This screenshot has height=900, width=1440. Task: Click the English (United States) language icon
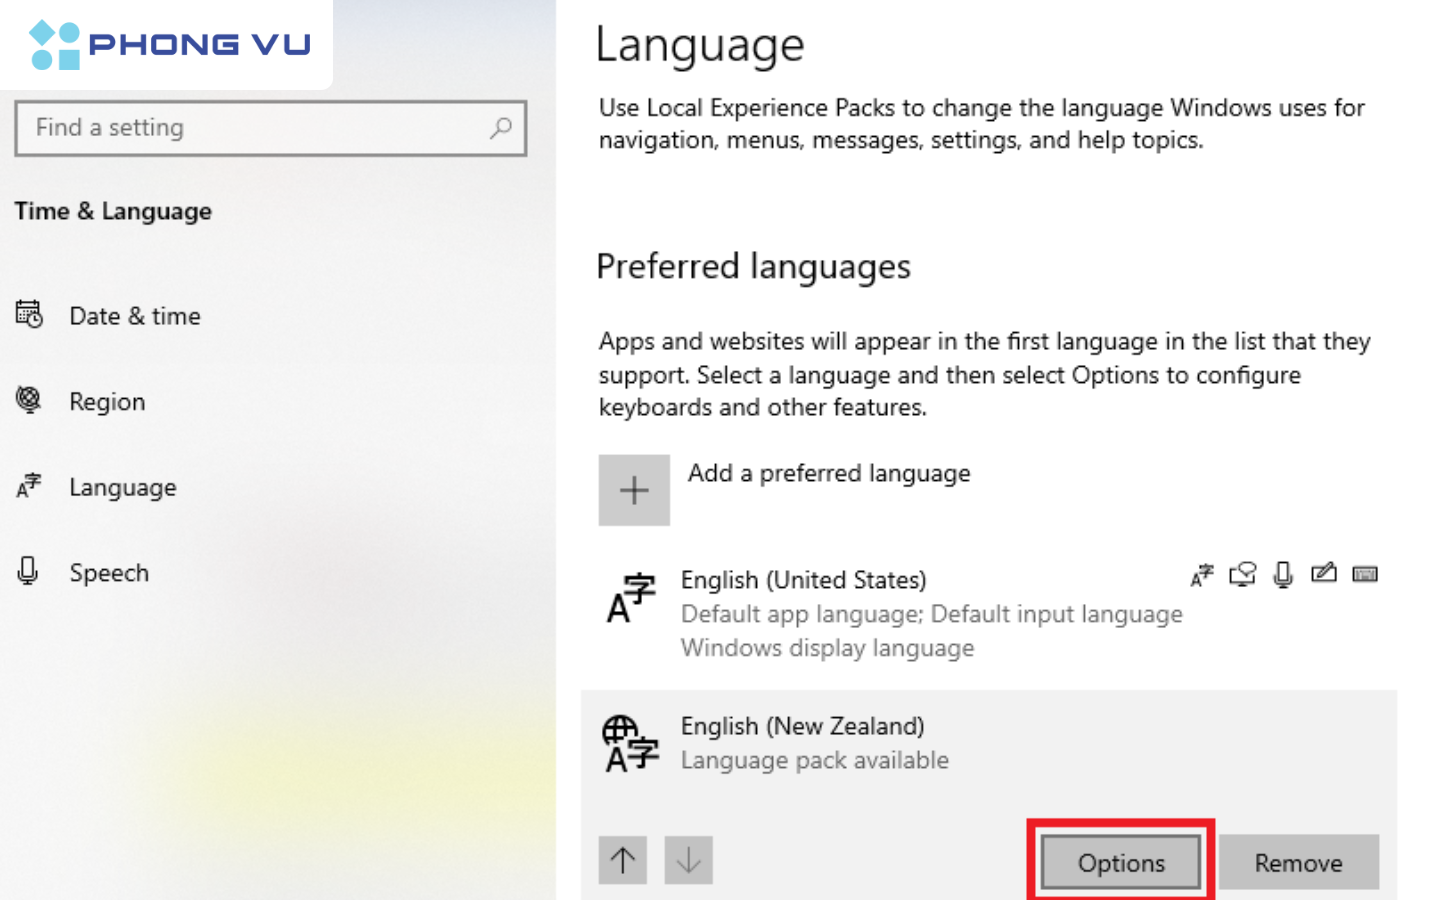tap(631, 599)
